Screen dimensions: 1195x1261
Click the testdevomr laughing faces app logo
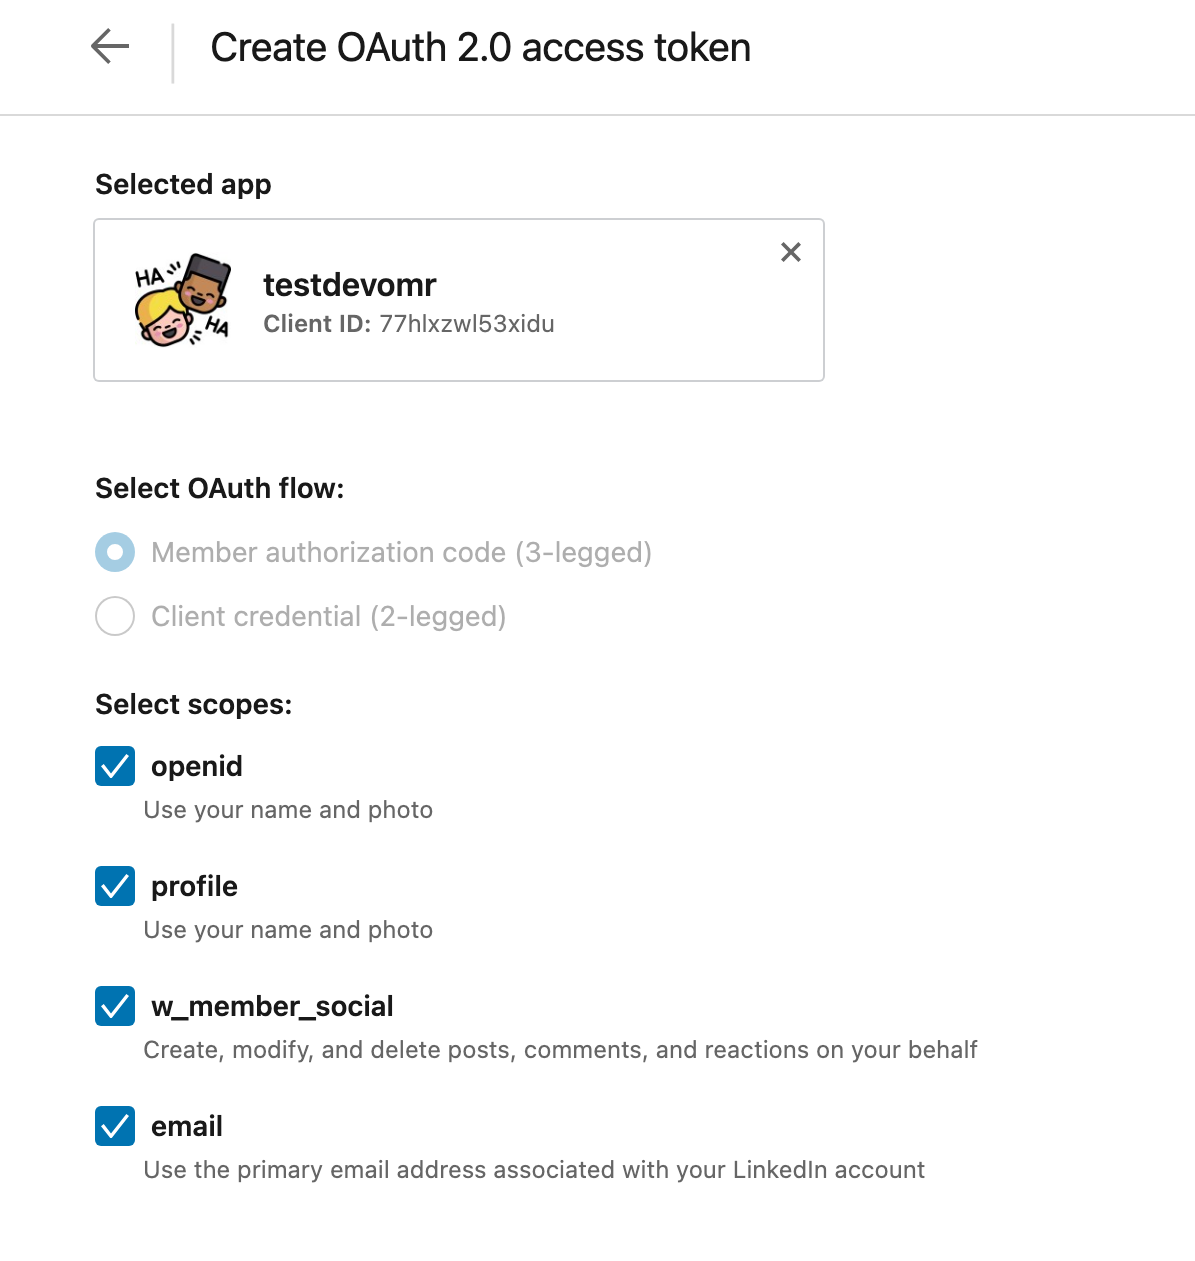tap(183, 300)
